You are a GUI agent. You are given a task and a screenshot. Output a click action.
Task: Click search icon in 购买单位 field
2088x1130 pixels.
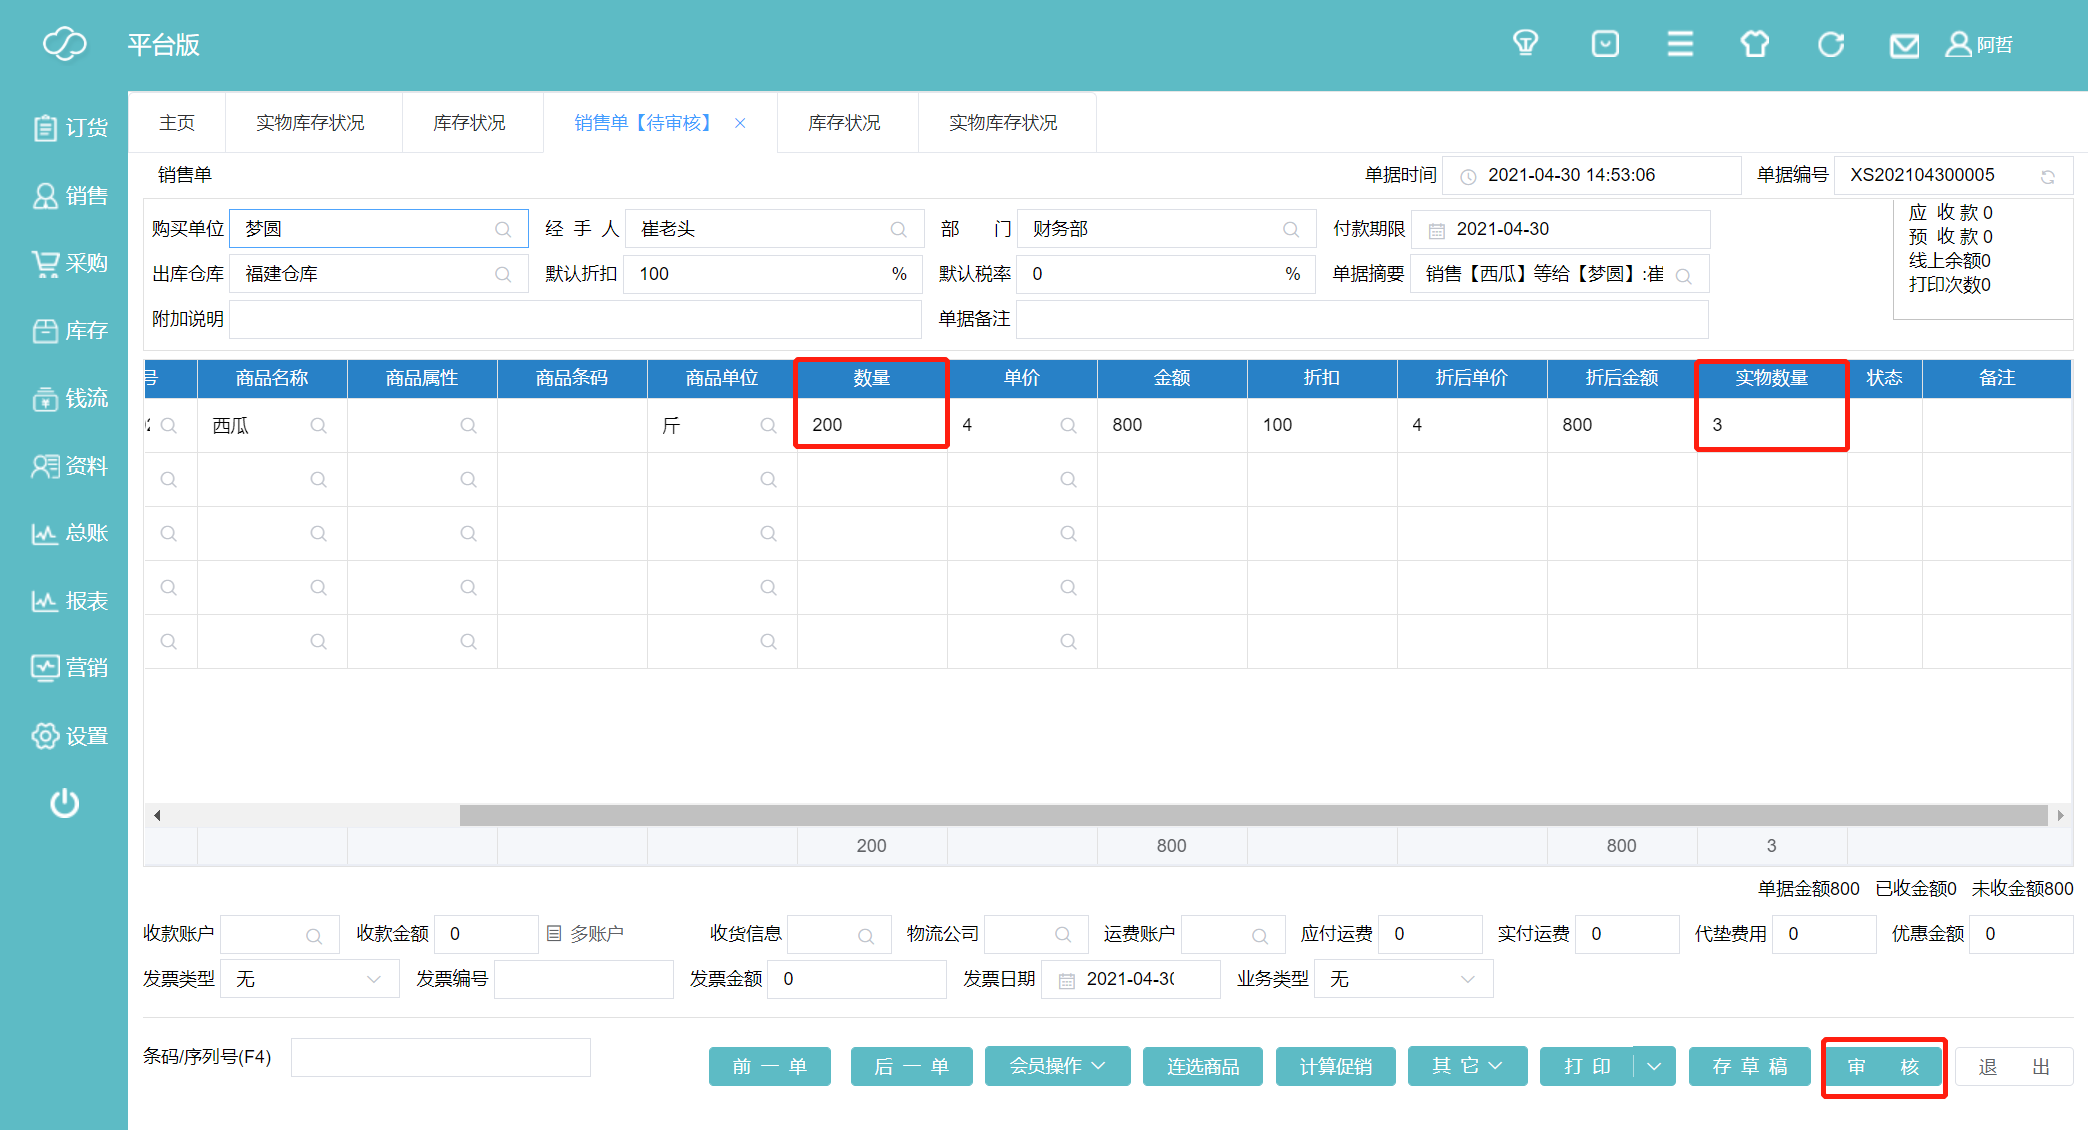coord(503,230)
